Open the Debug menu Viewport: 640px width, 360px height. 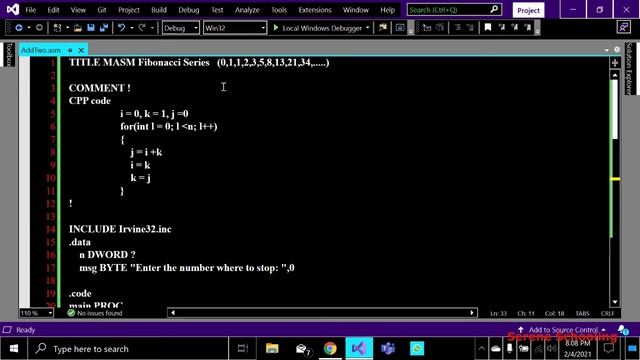189,10
